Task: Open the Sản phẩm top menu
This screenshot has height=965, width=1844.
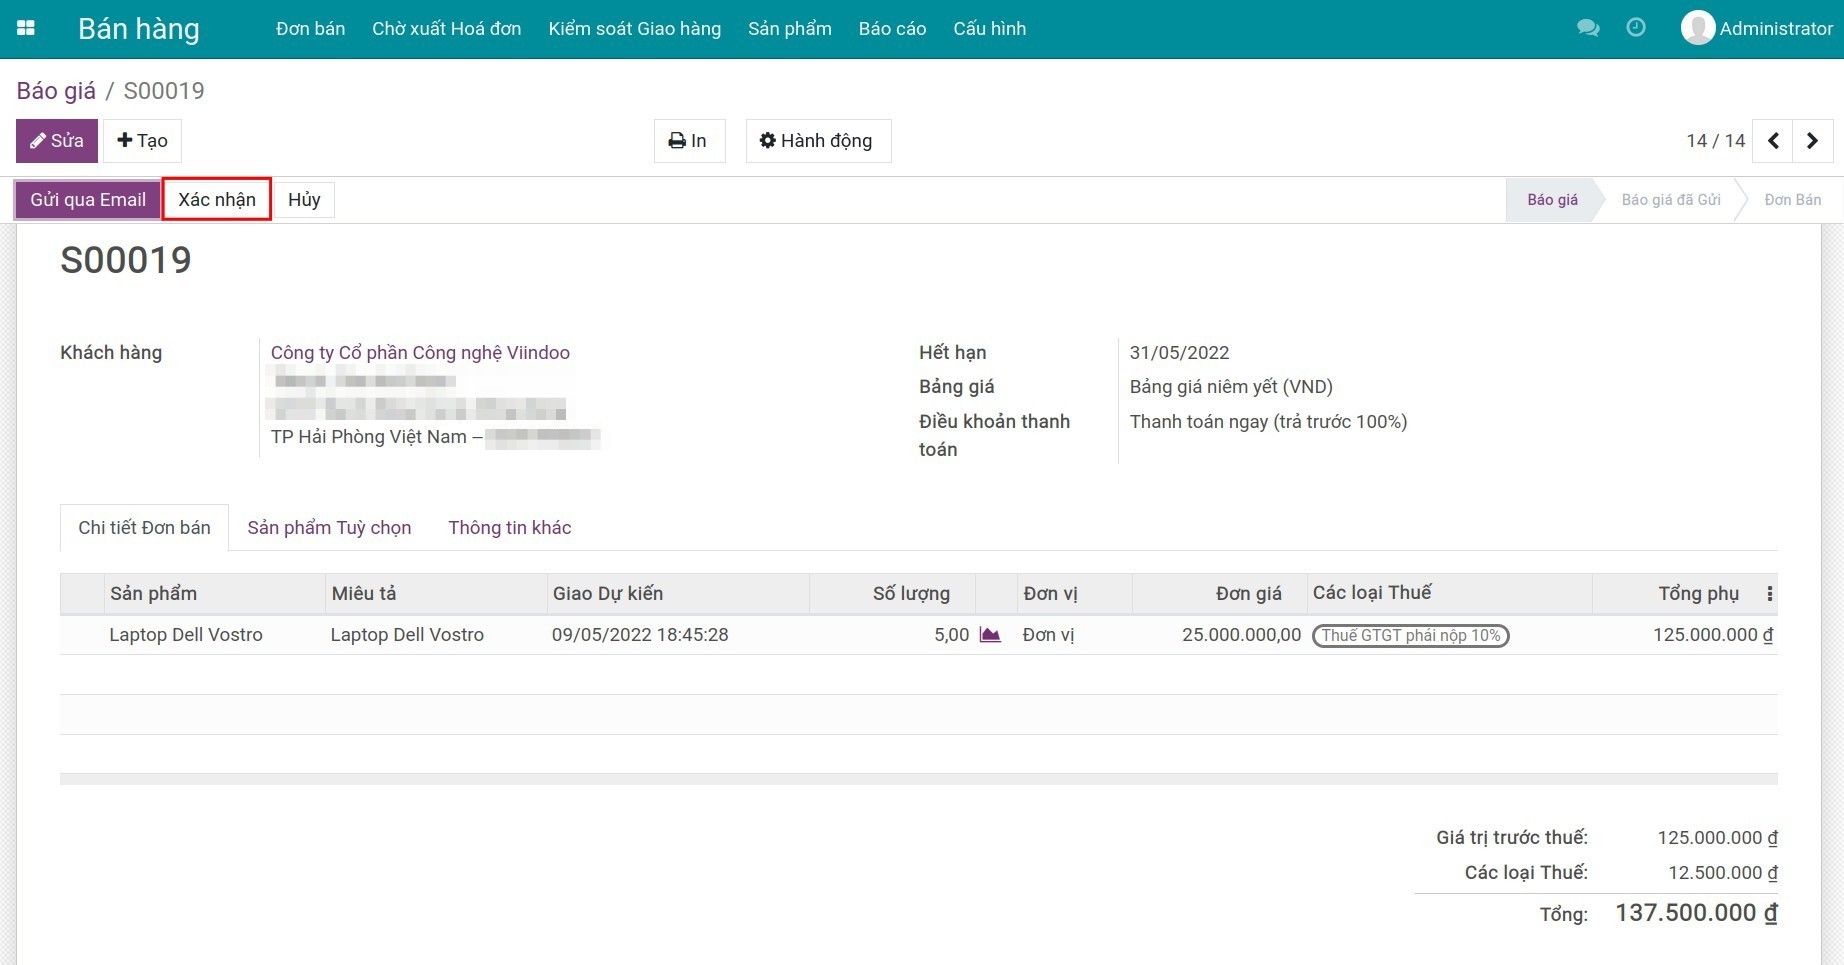Action: tap(790, 29)
